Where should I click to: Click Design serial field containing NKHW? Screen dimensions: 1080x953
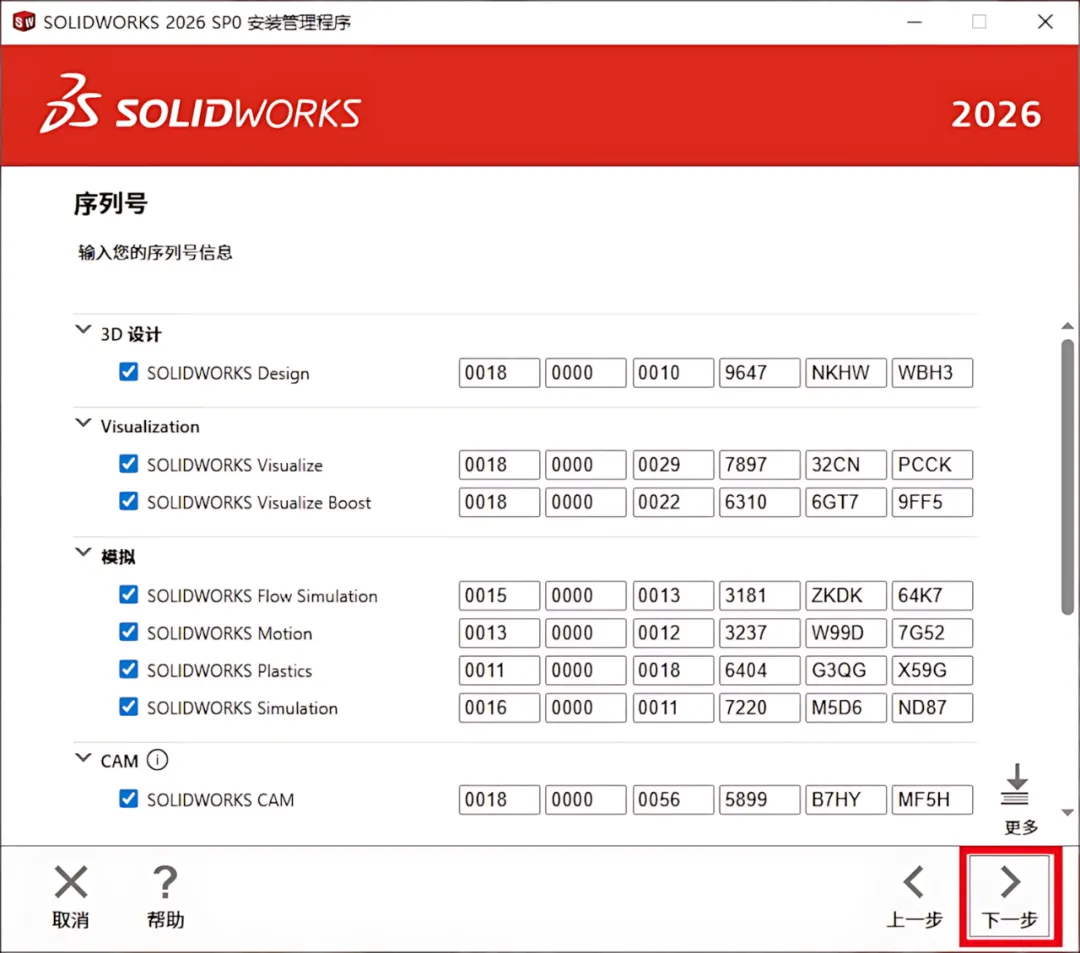[x=846, y=373]
